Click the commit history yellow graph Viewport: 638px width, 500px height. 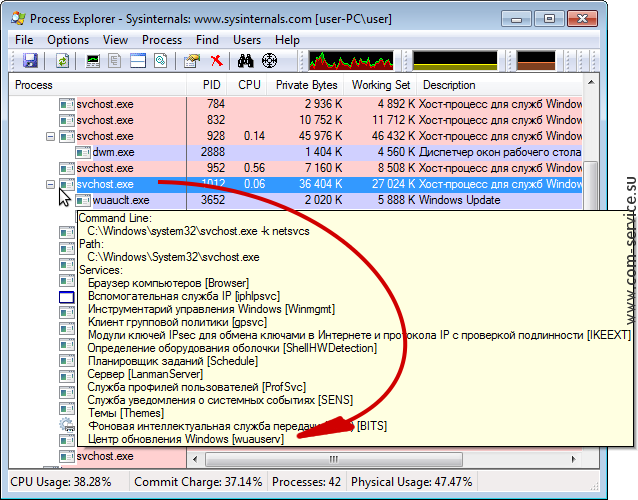tap(455, 61)
